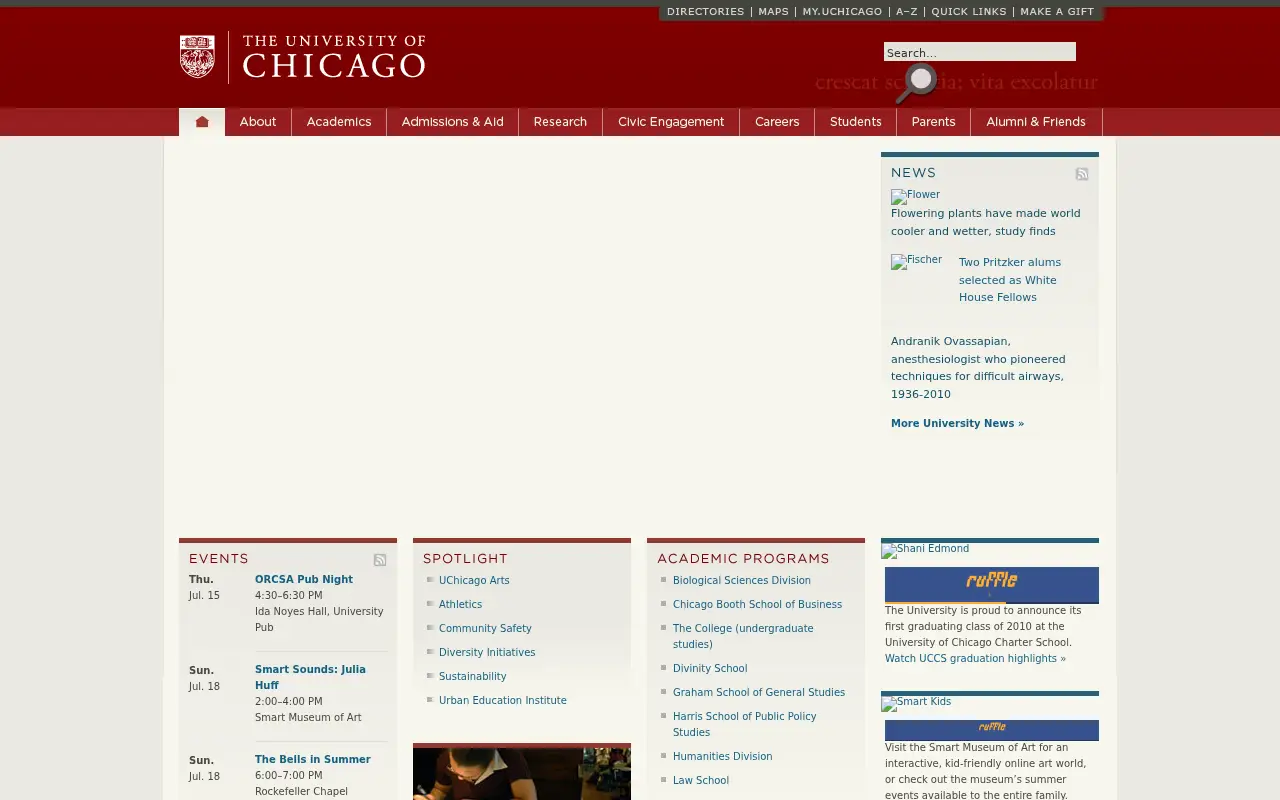The height and width of the screenshot is (800, 1280).
Task: Open the Events RSS feed icon
Action: click(x=380, y=560)
